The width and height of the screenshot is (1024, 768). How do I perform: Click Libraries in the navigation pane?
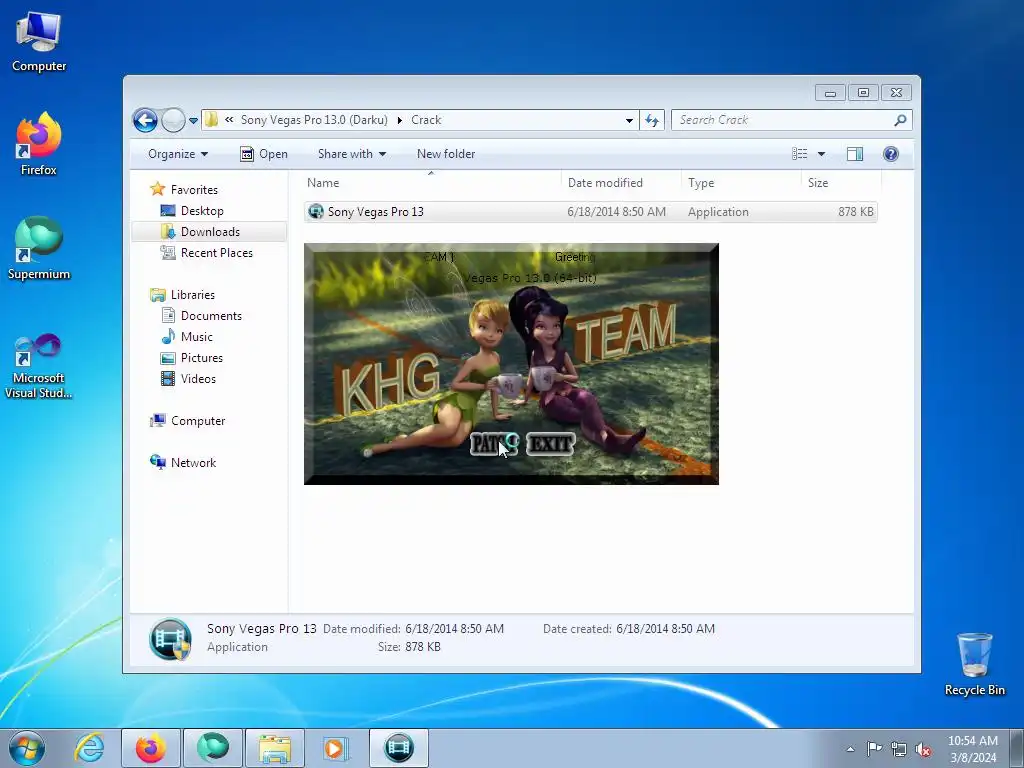coord(193,295)
